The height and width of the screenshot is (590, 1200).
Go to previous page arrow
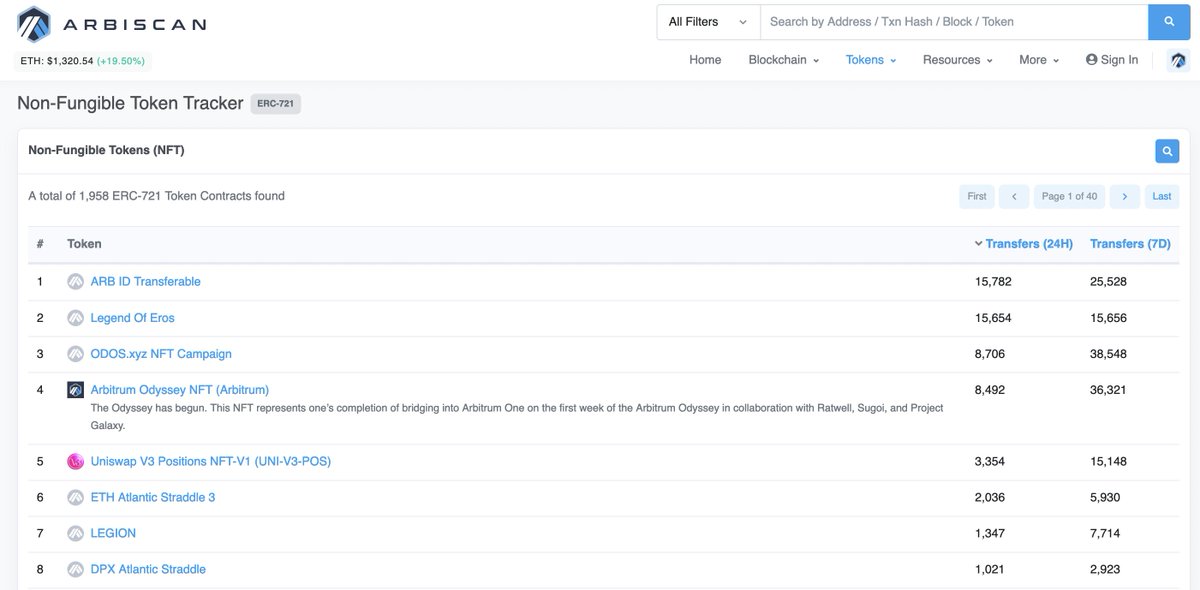(1014, 196)
